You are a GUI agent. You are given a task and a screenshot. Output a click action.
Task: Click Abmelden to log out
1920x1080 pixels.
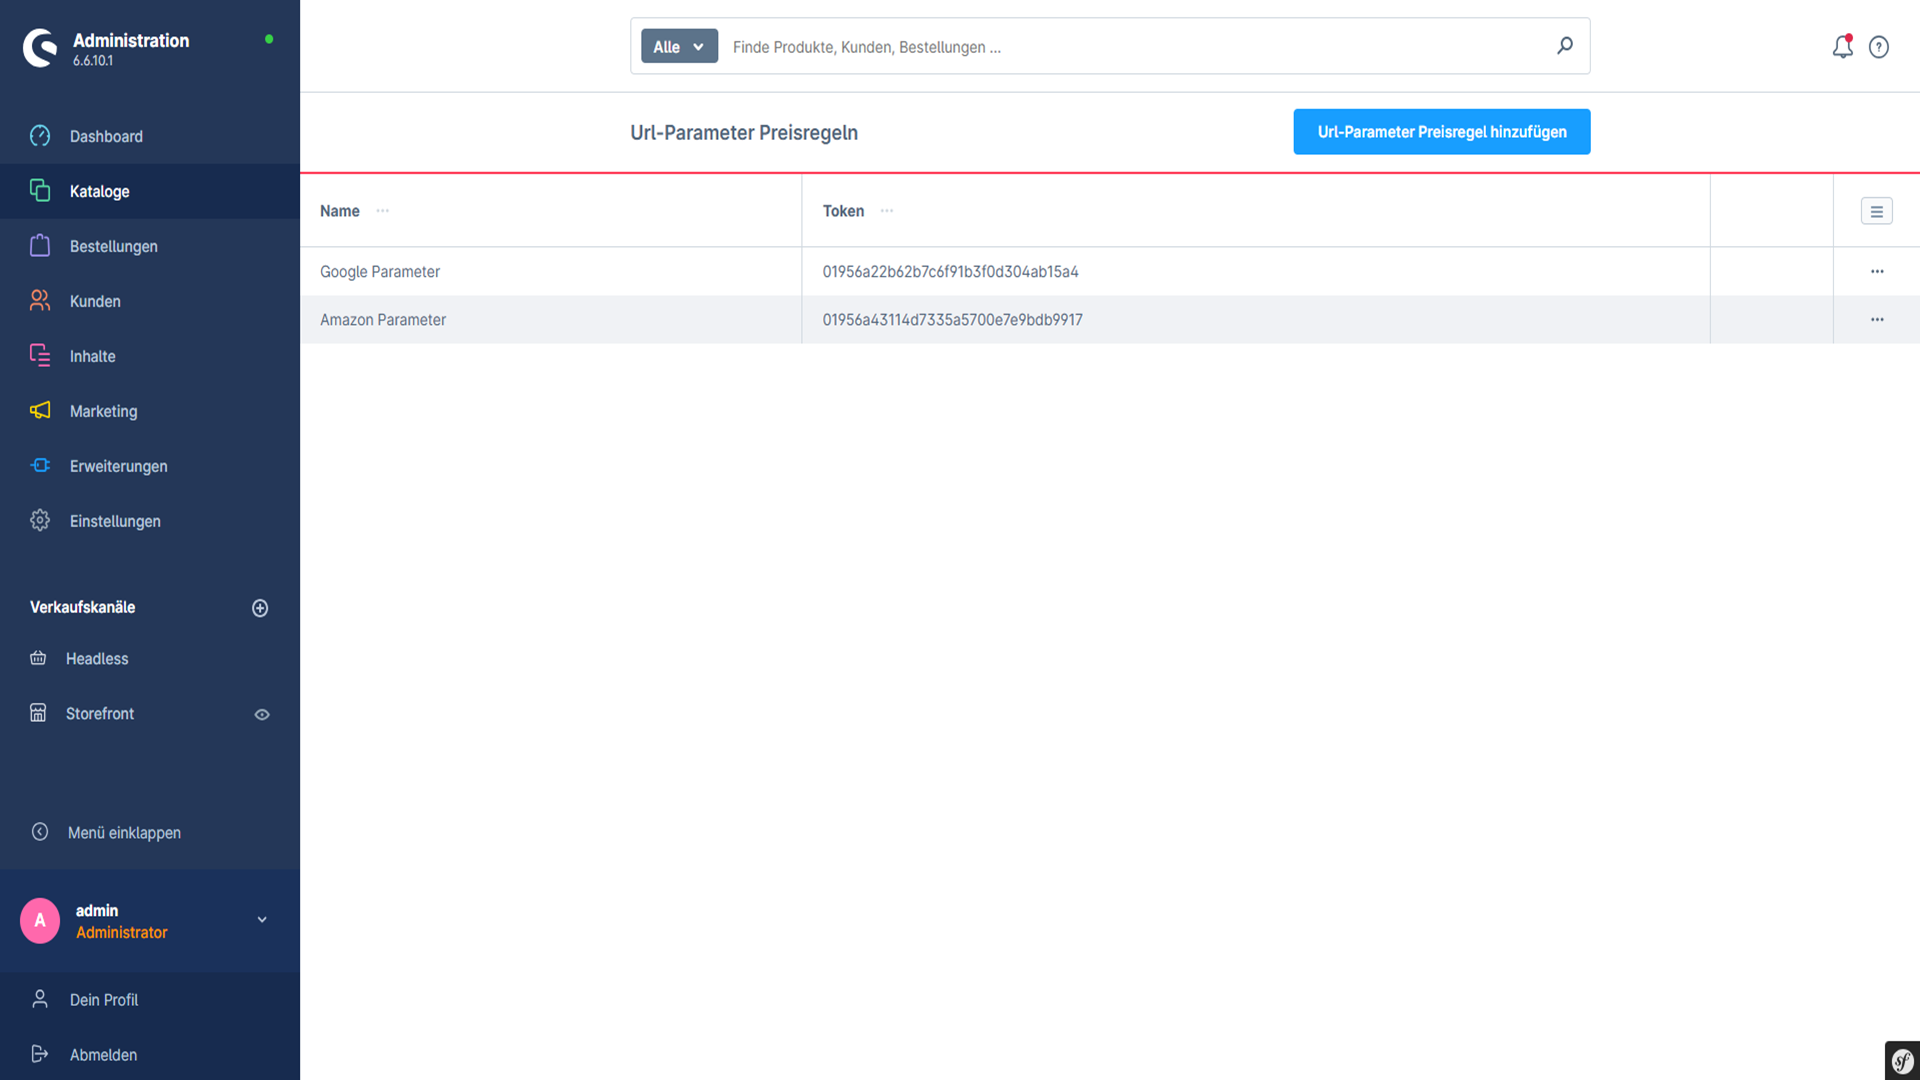pyautogui.click(x=103, y=1055)
